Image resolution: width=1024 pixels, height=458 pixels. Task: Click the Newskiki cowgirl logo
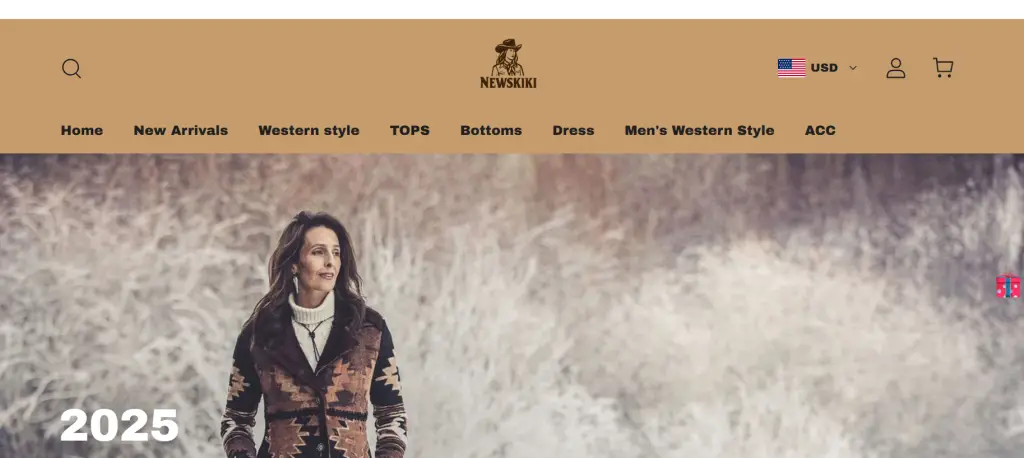point(508,63)
